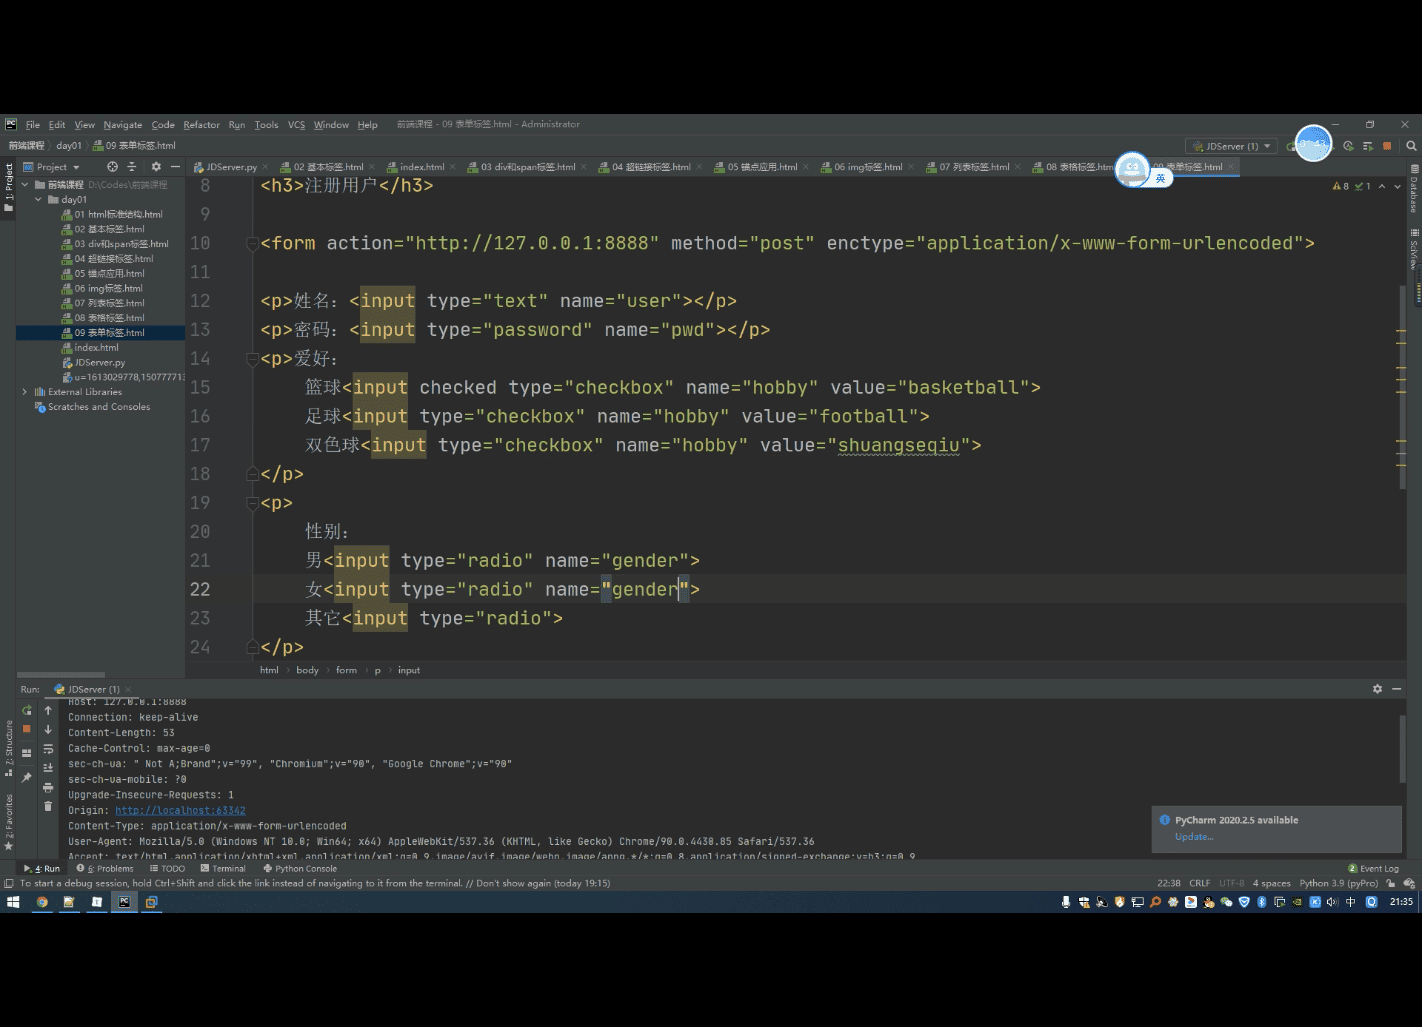The width and height of the screenshot is (1422, 1027).
Task: Toggle scroll to end in Run console
Action: 48,768
